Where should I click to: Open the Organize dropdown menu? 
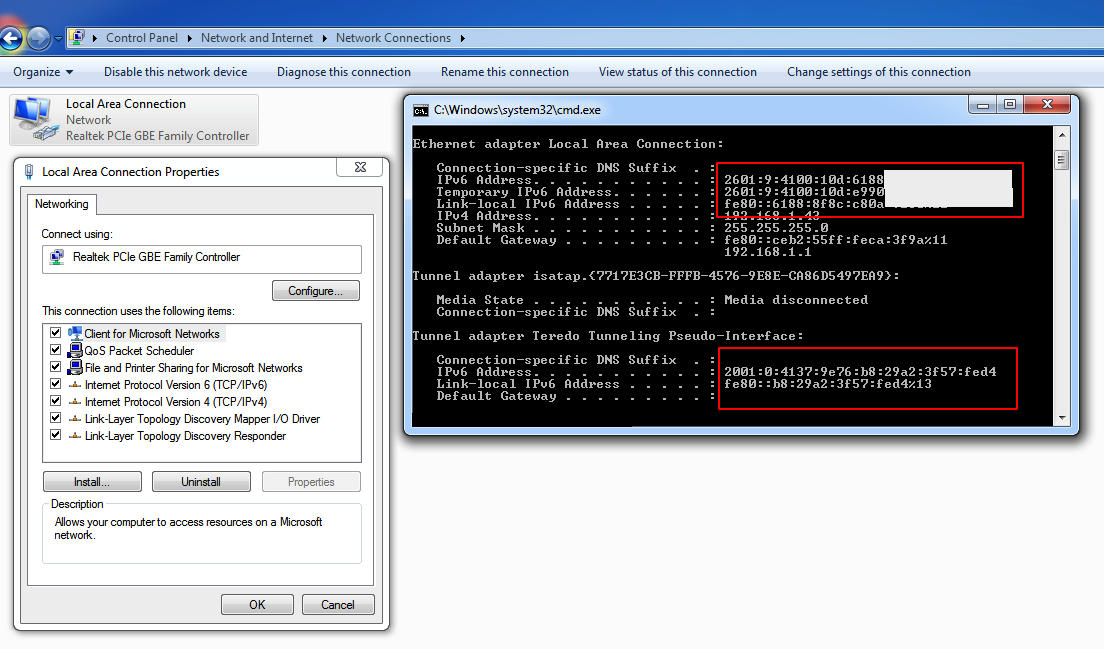(43, 72)
